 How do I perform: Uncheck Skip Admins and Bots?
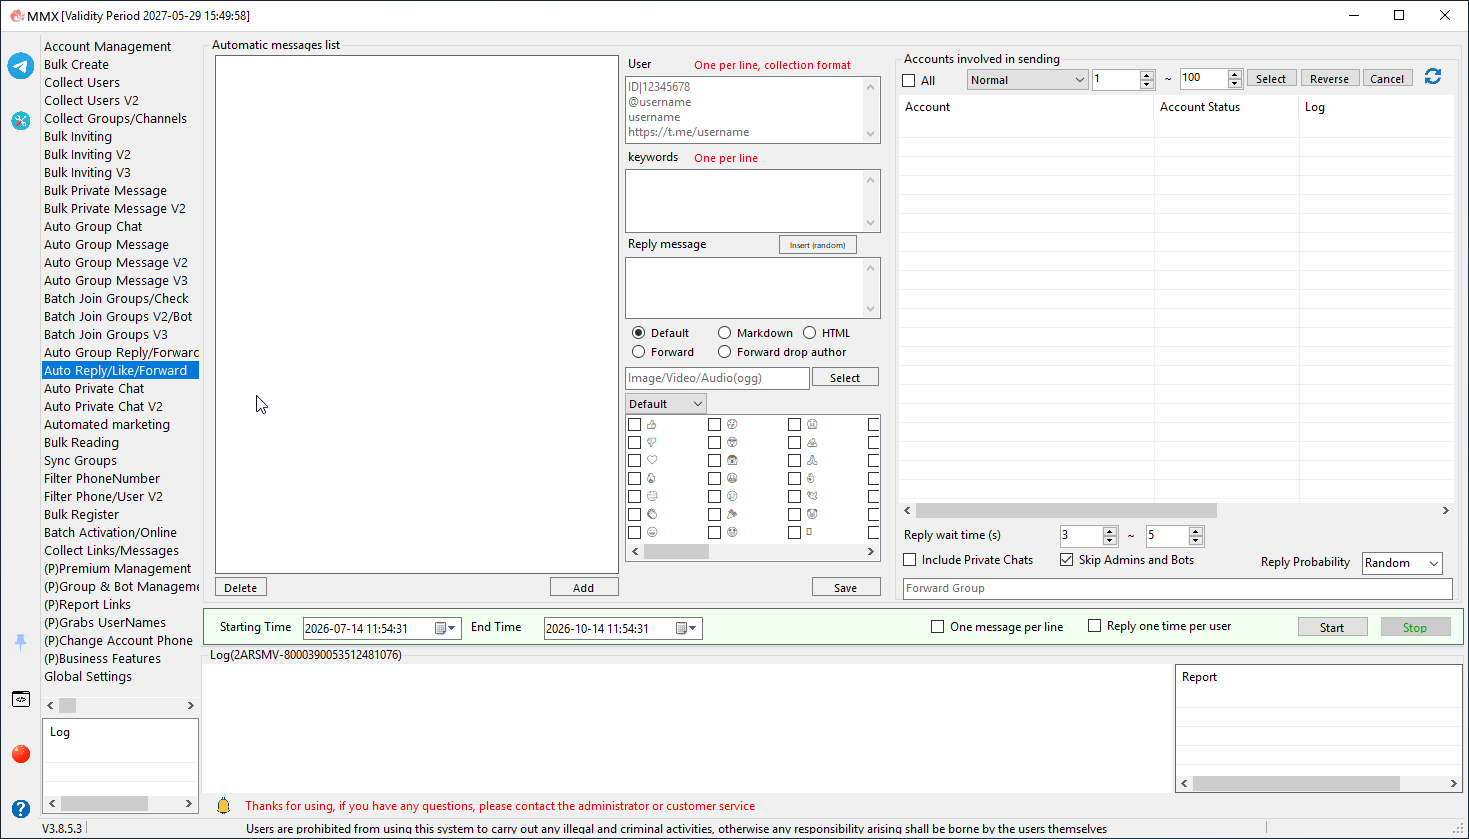pos(1067,560)
